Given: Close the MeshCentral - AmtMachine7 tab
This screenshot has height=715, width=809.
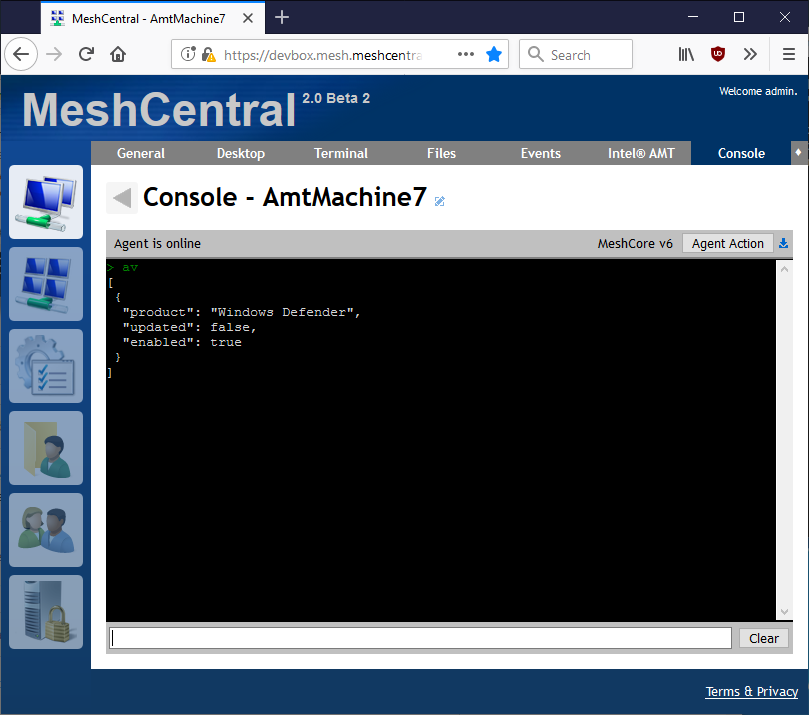Looking at the screenshot, I should click(x=248, y=18).
